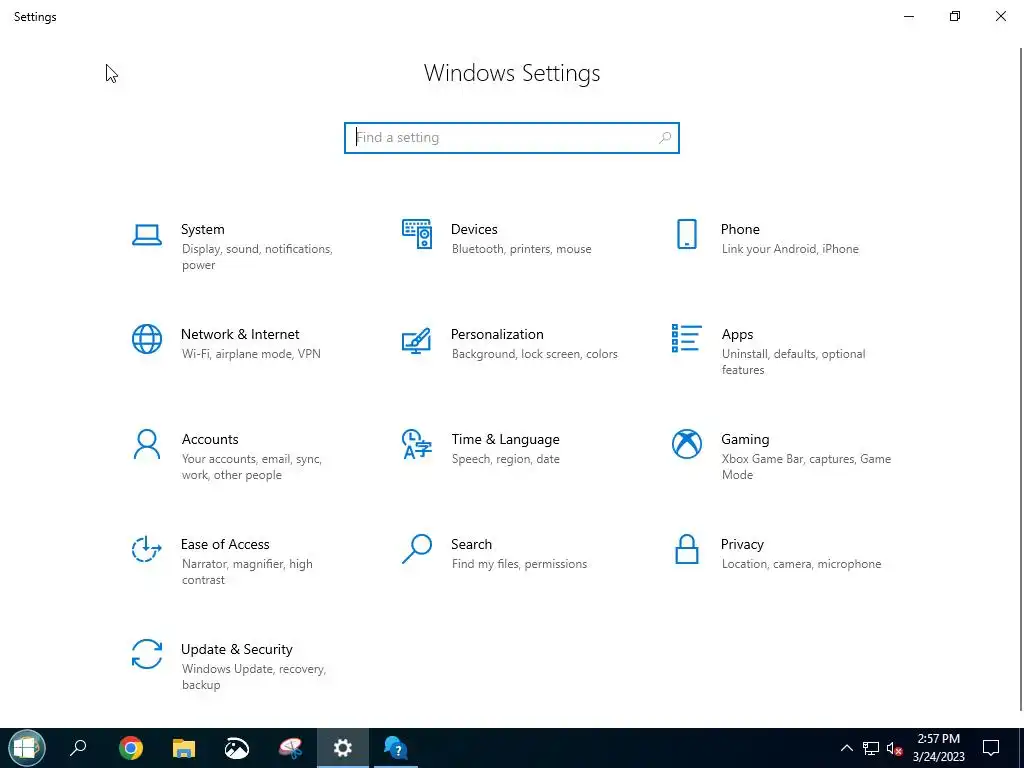This screenshot has width=1024, height=768.
Task: Open the Devices keyboard and speaker icon
Action: [x=417, y=234]
